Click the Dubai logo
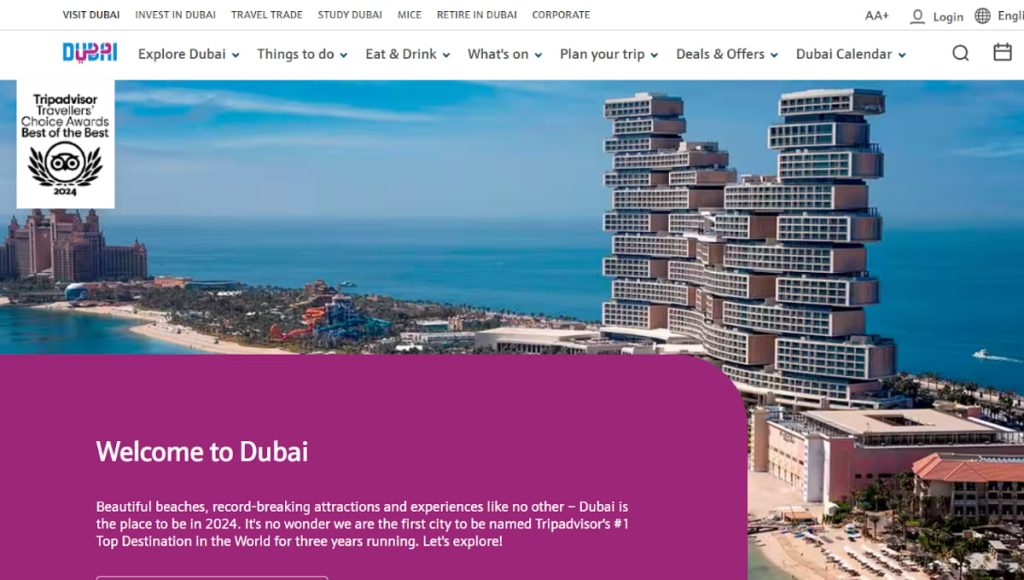Screen dimensions: 1024x580 (89, 53)
